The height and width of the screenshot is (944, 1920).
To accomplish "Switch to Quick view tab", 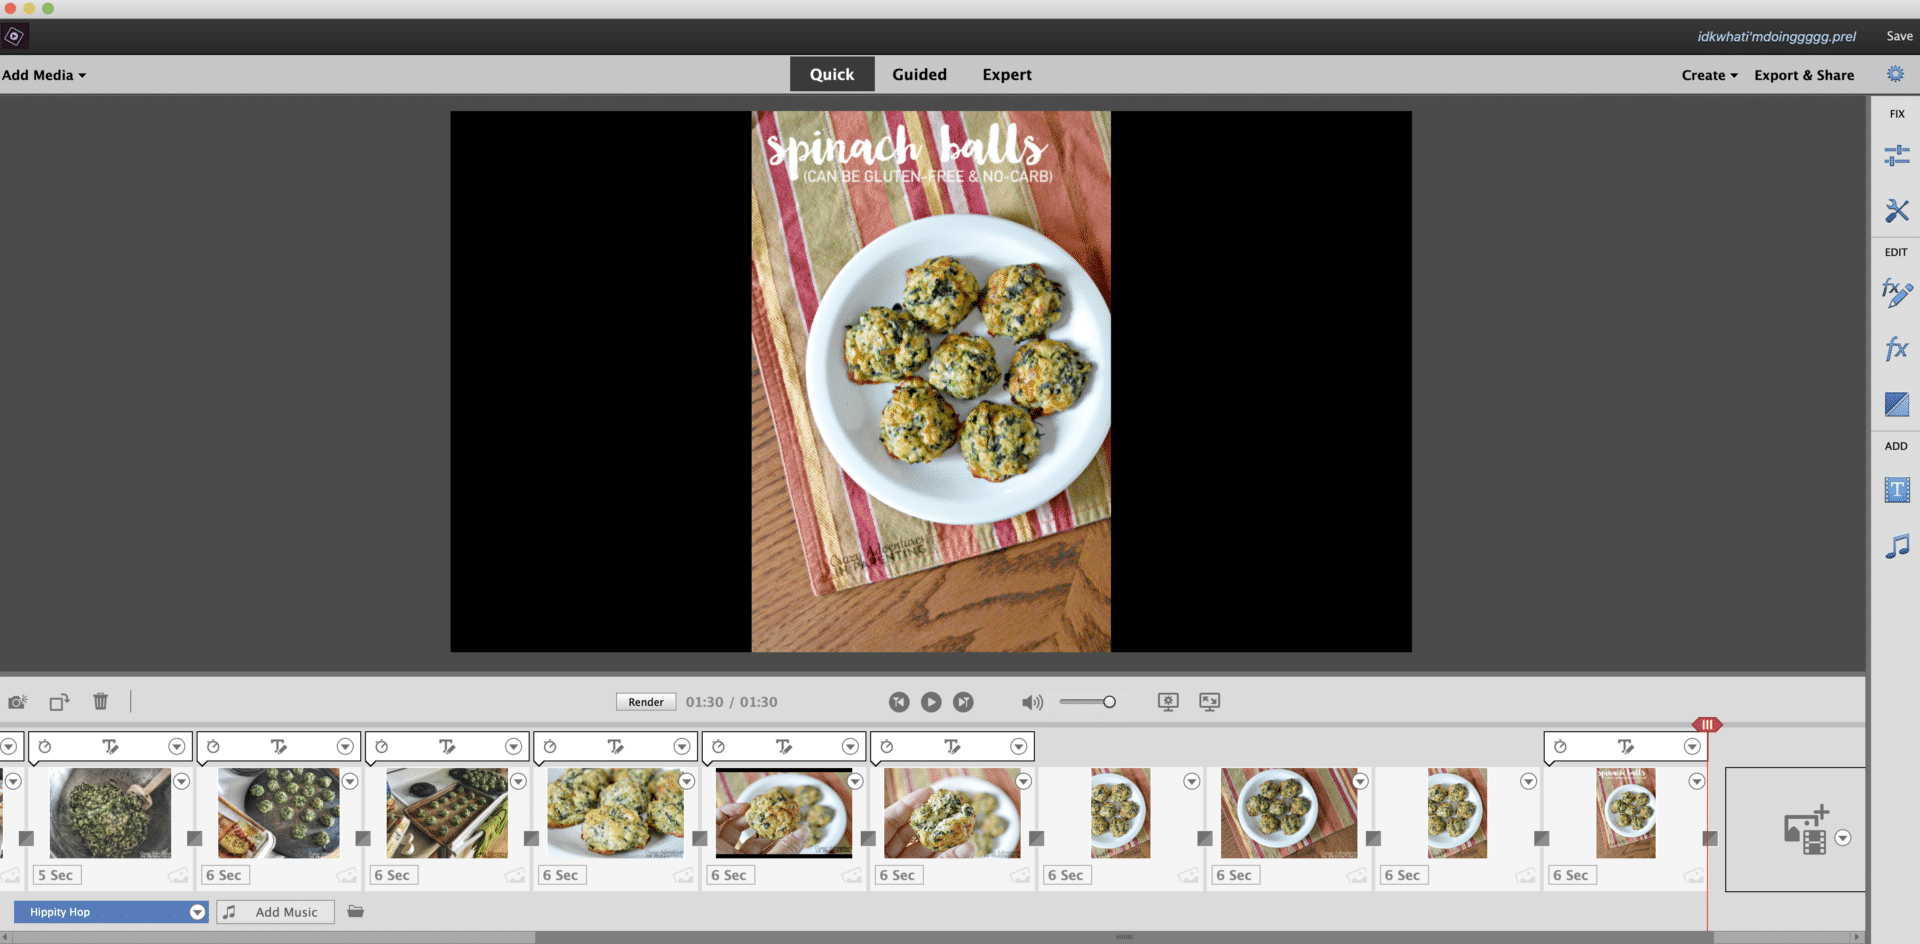I will pos(832,74).
